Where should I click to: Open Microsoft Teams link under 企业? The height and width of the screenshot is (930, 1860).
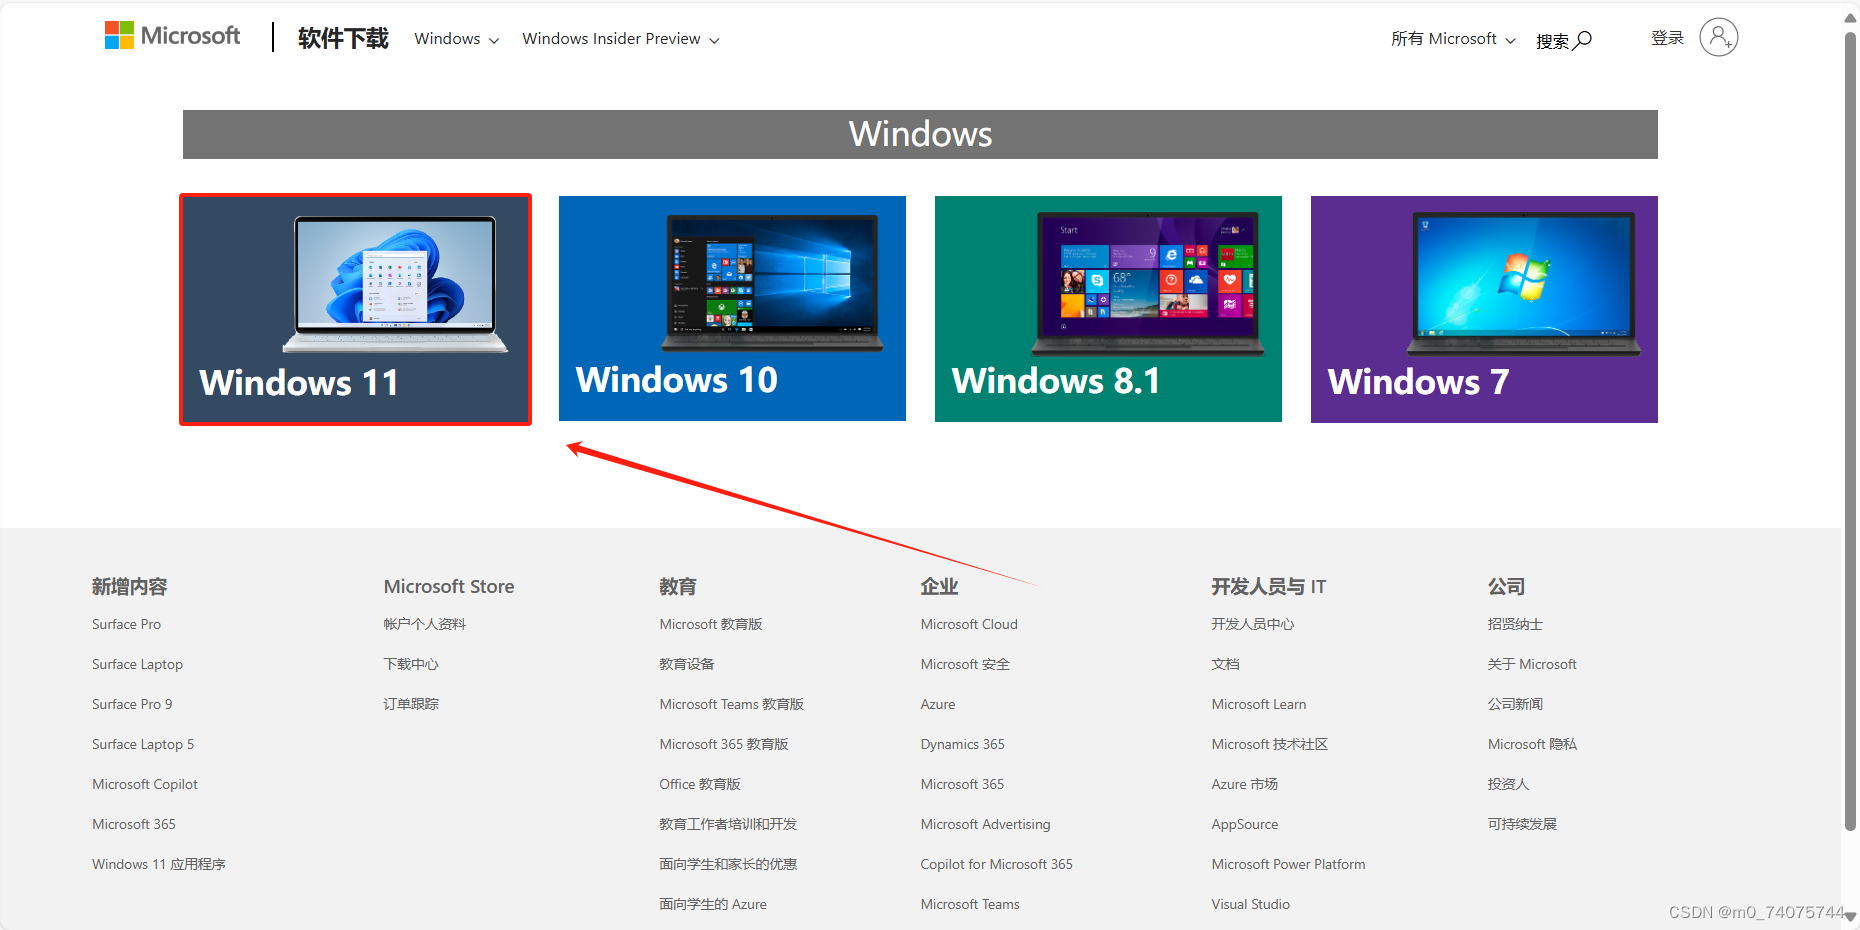coord(970,904)
